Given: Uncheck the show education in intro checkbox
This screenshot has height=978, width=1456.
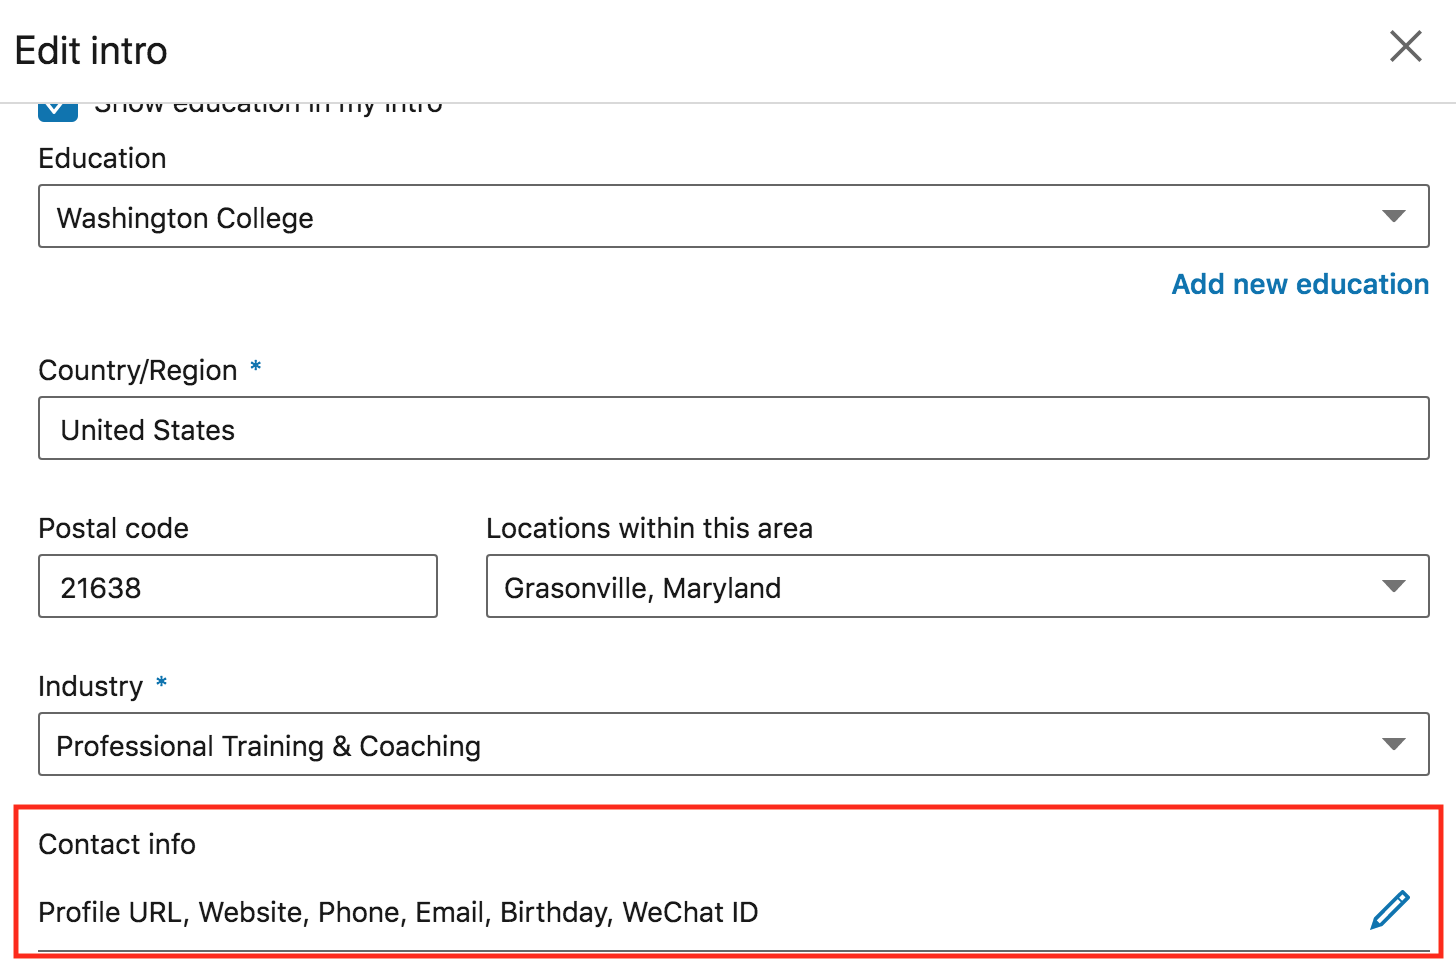Looking at the screenshot, I should [x=58, y=110].
